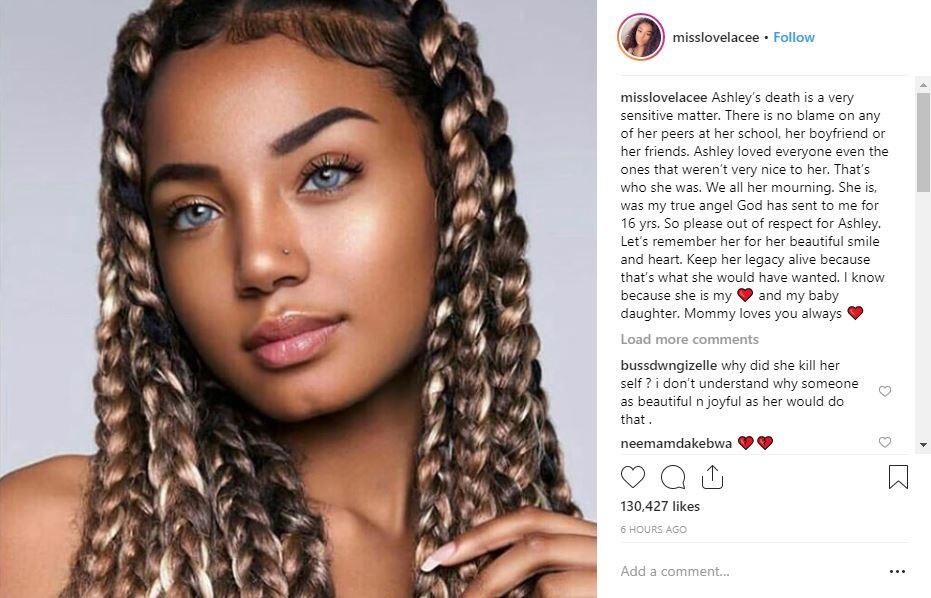
Task: Open the comment bubble icon
Action: 673,477
